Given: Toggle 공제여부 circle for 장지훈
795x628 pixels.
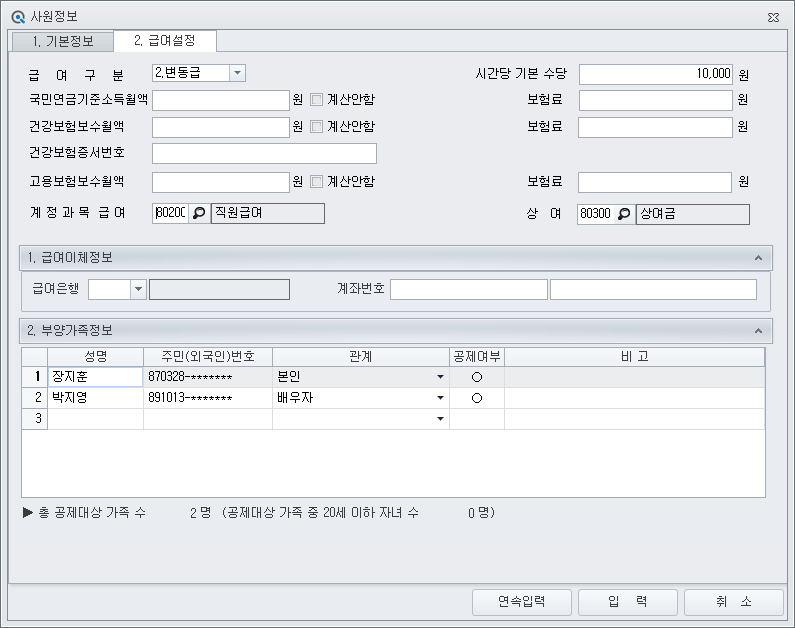Looking at the screenshot, I should pos(477,377).
